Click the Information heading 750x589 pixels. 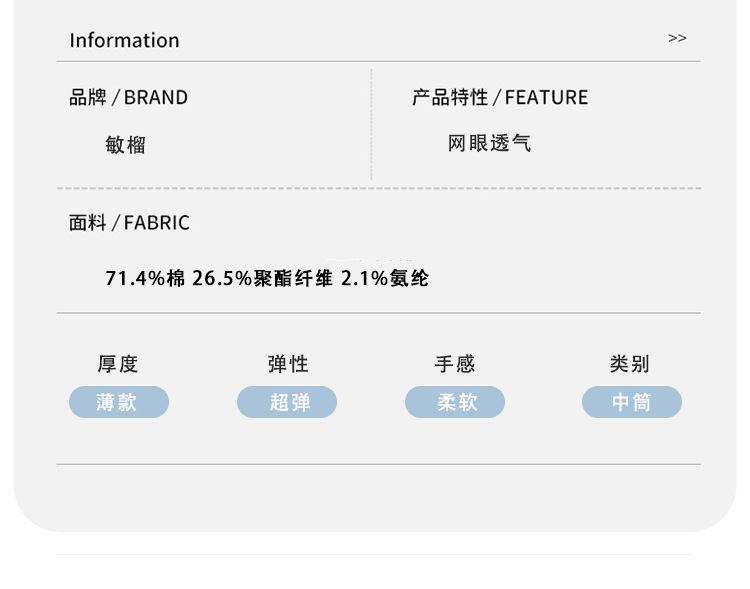(x=124, y=41)
